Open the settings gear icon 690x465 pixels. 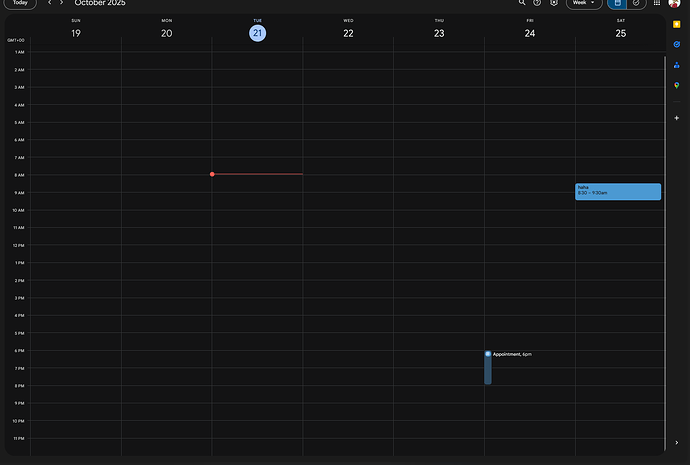pos(554,3)
